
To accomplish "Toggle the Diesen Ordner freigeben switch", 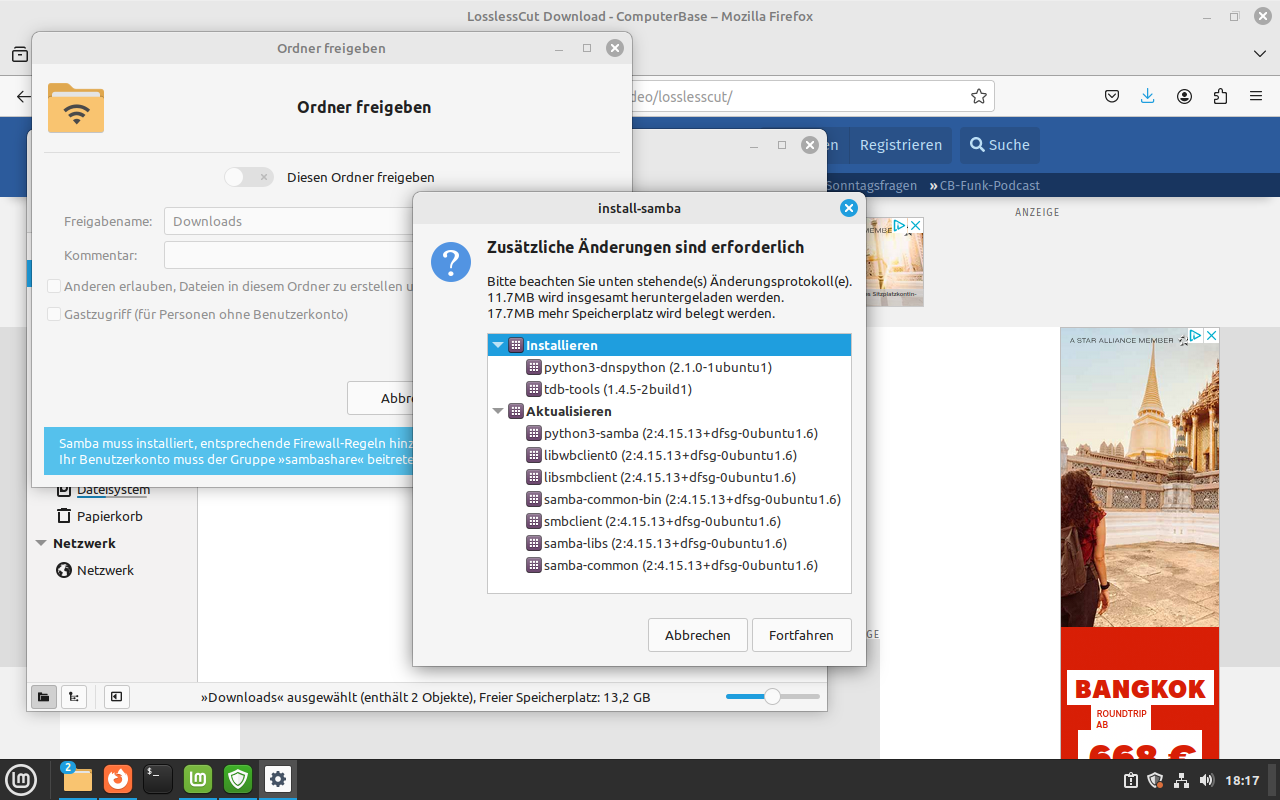I will tap(249, 177).
